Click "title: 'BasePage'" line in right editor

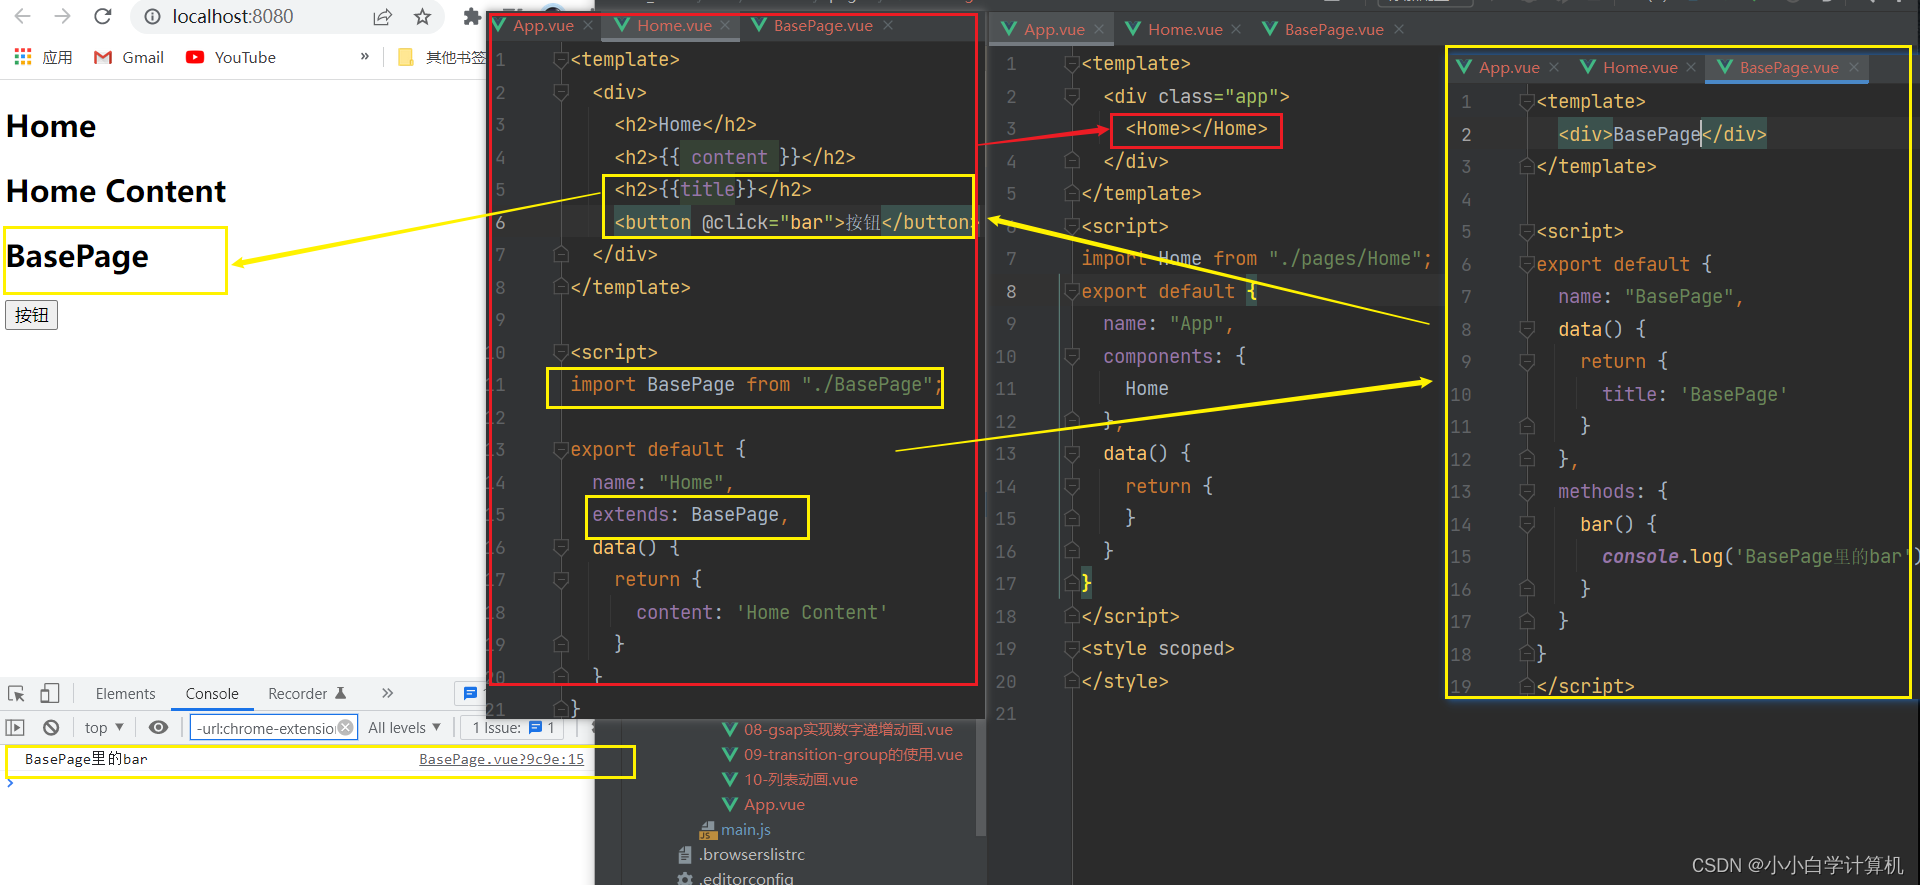(x=1694, y=394)
